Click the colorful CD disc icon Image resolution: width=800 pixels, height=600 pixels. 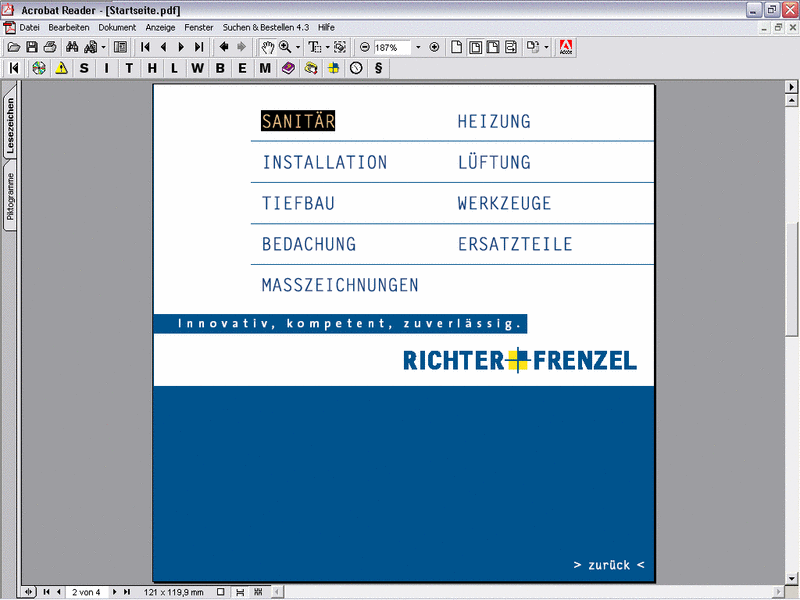pos(39,68)
